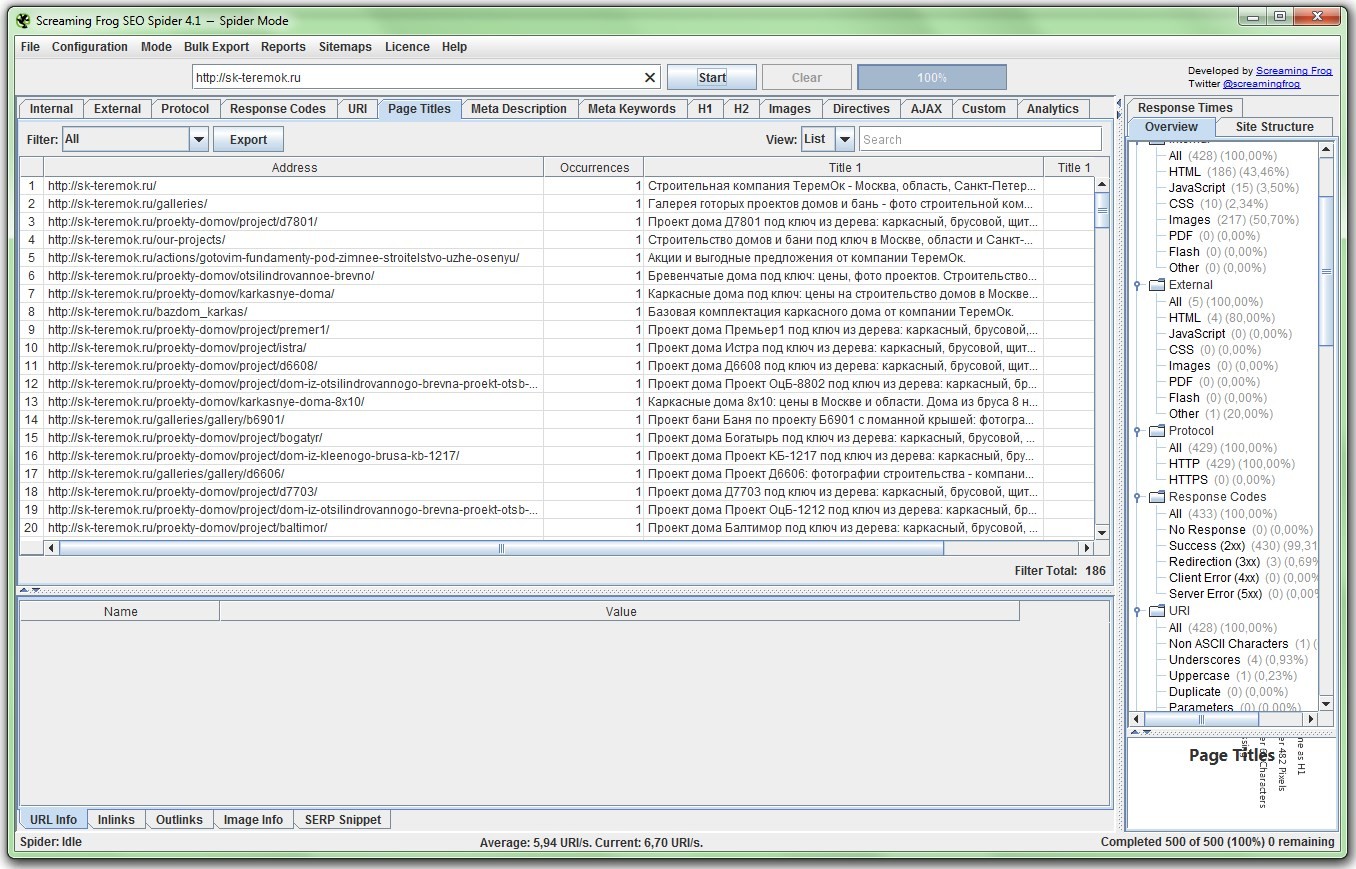Select the http://sk-teremok.ru/galleries/ row
This screenshot has height=869, width=1356.
[x=558, y=204]
